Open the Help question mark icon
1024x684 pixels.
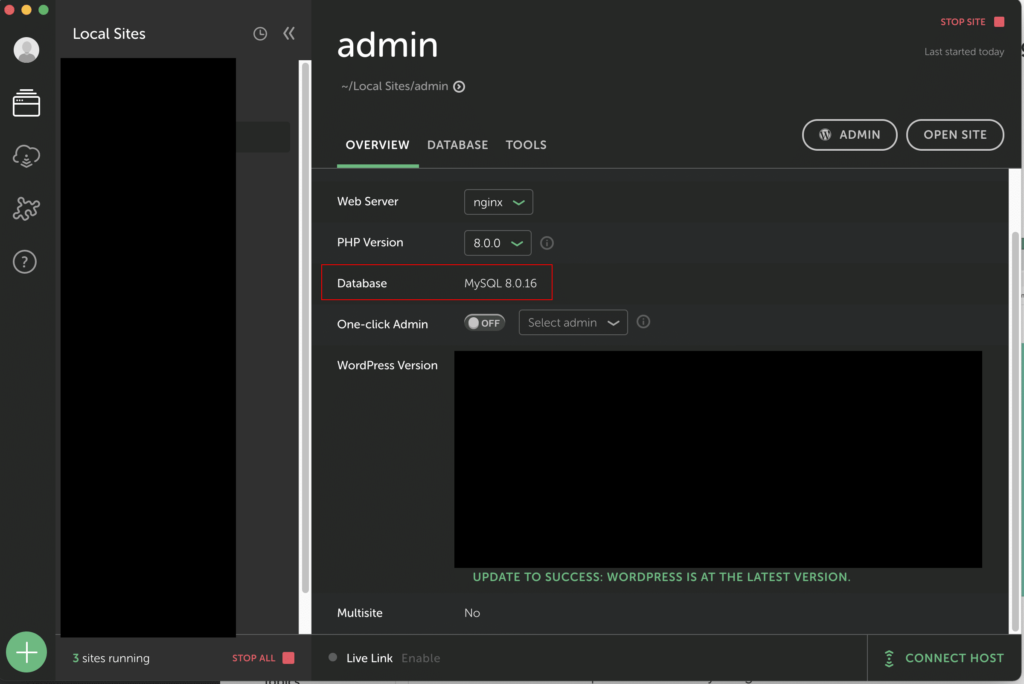point(25,262)
